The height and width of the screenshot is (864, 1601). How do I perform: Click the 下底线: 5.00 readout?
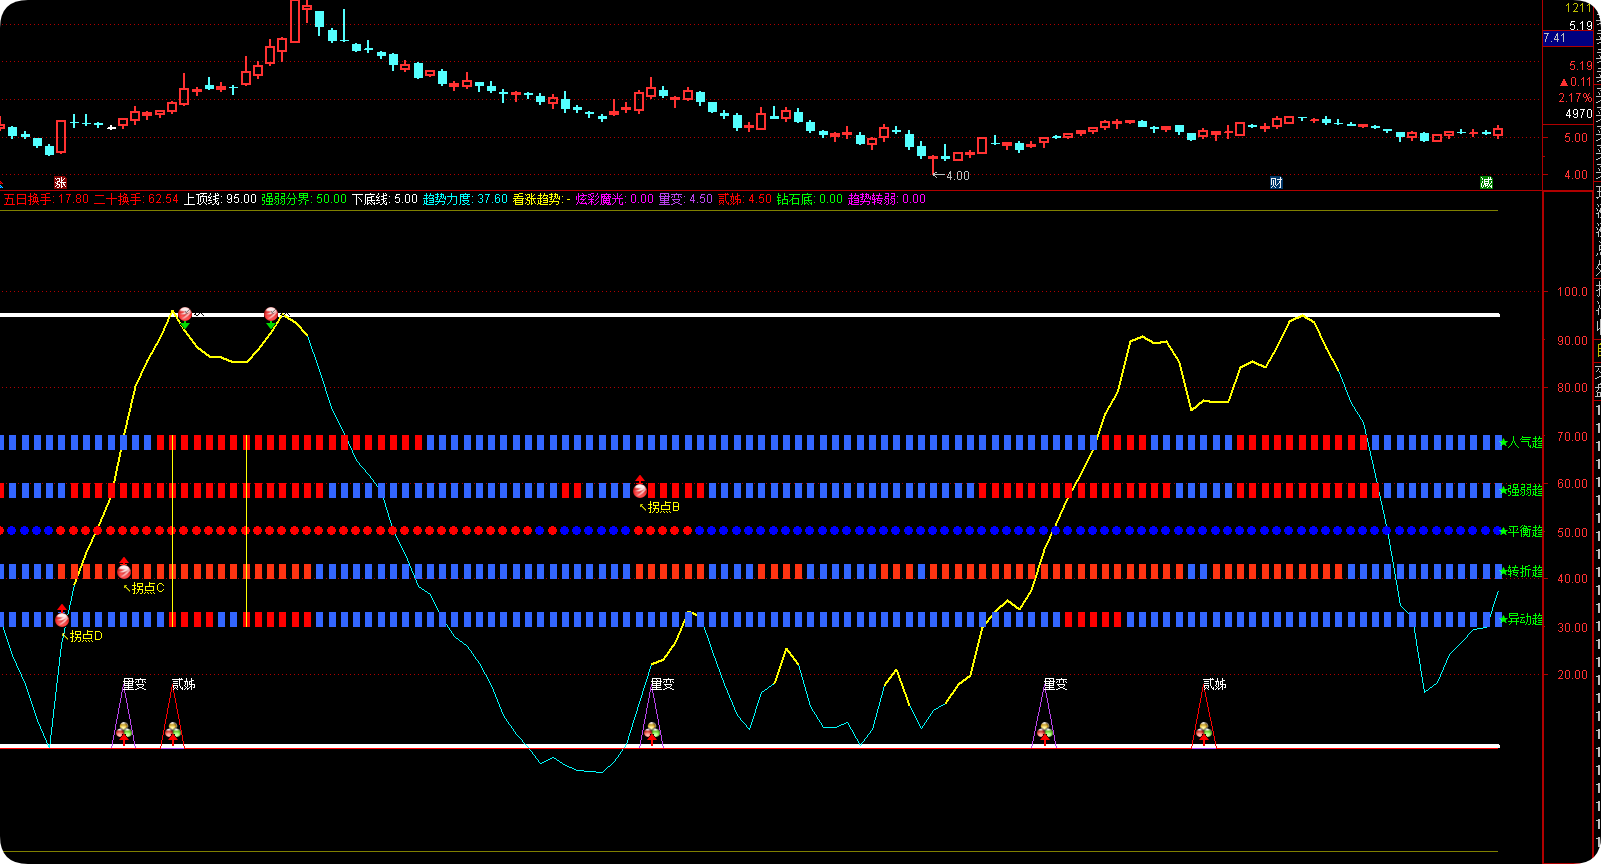(385, 199)
